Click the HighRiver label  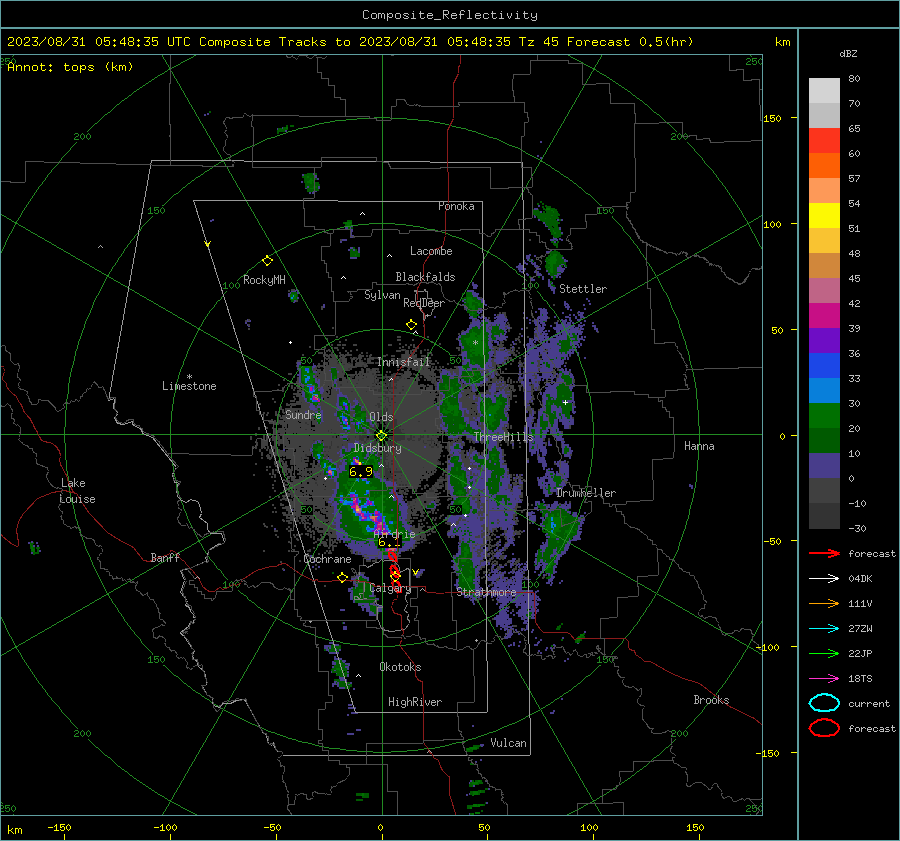pyautogui.click(x=415, y=703)
